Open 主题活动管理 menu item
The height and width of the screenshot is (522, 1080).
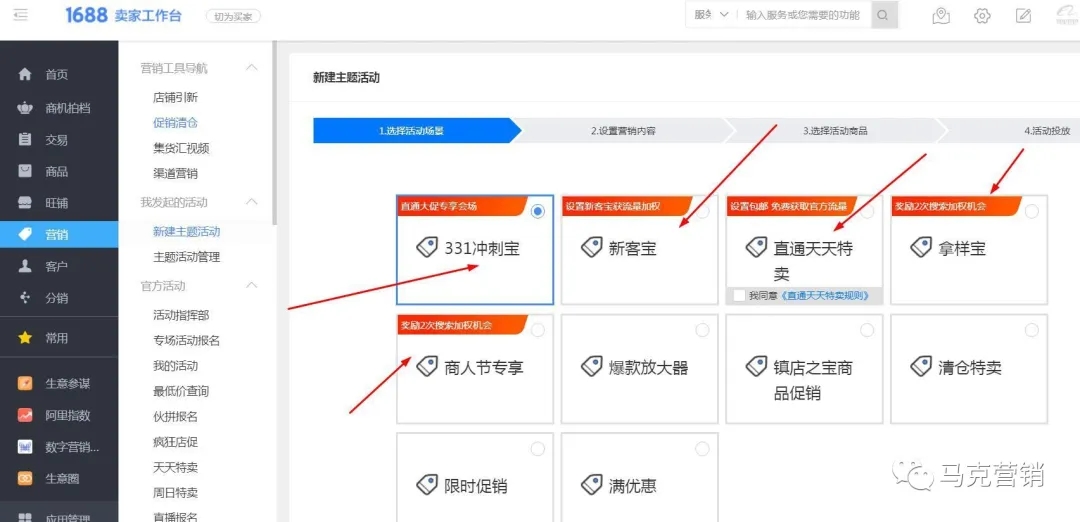pos(186,257)
